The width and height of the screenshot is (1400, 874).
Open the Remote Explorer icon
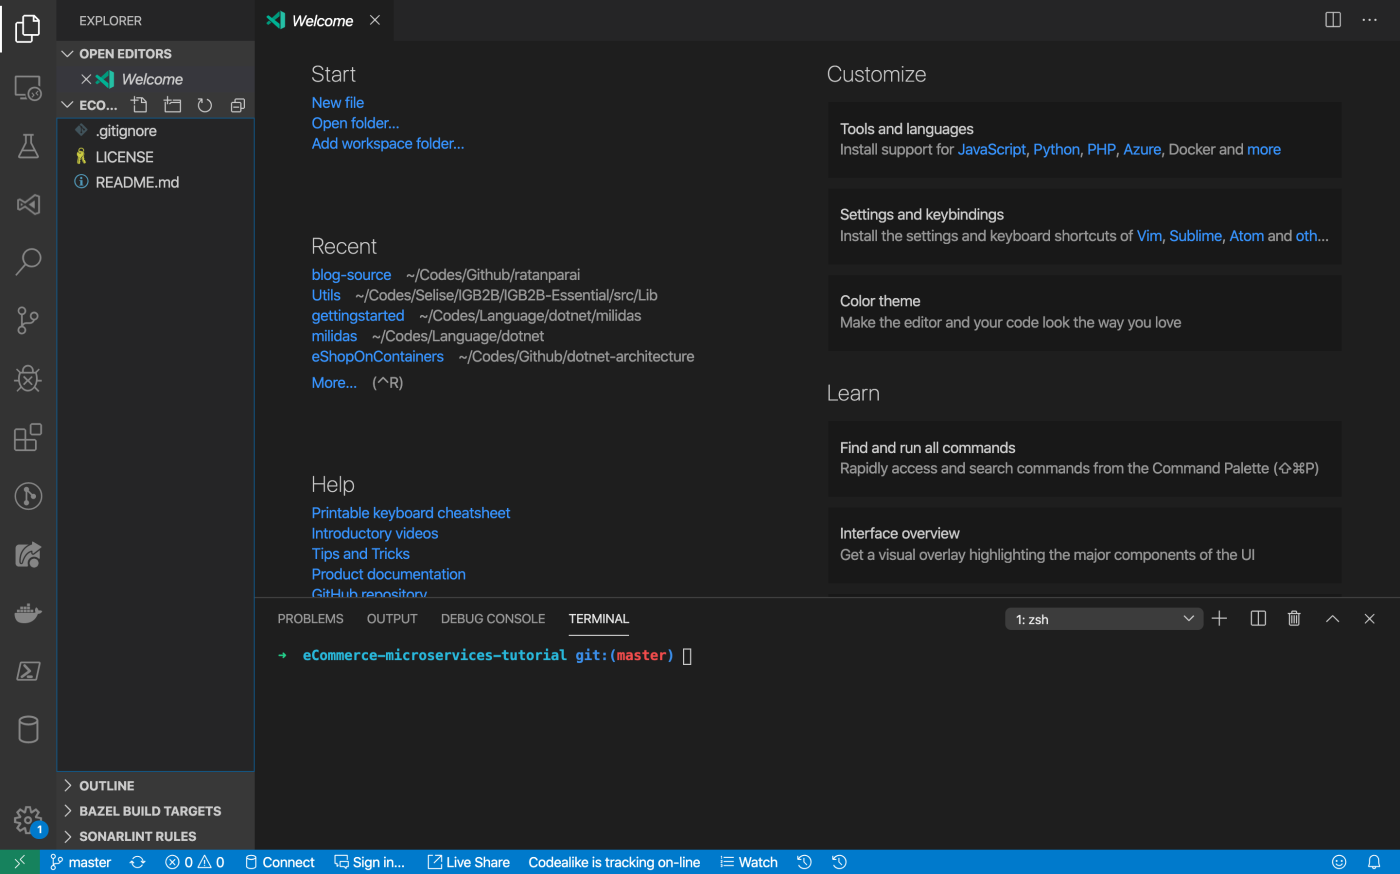(27, 87)
